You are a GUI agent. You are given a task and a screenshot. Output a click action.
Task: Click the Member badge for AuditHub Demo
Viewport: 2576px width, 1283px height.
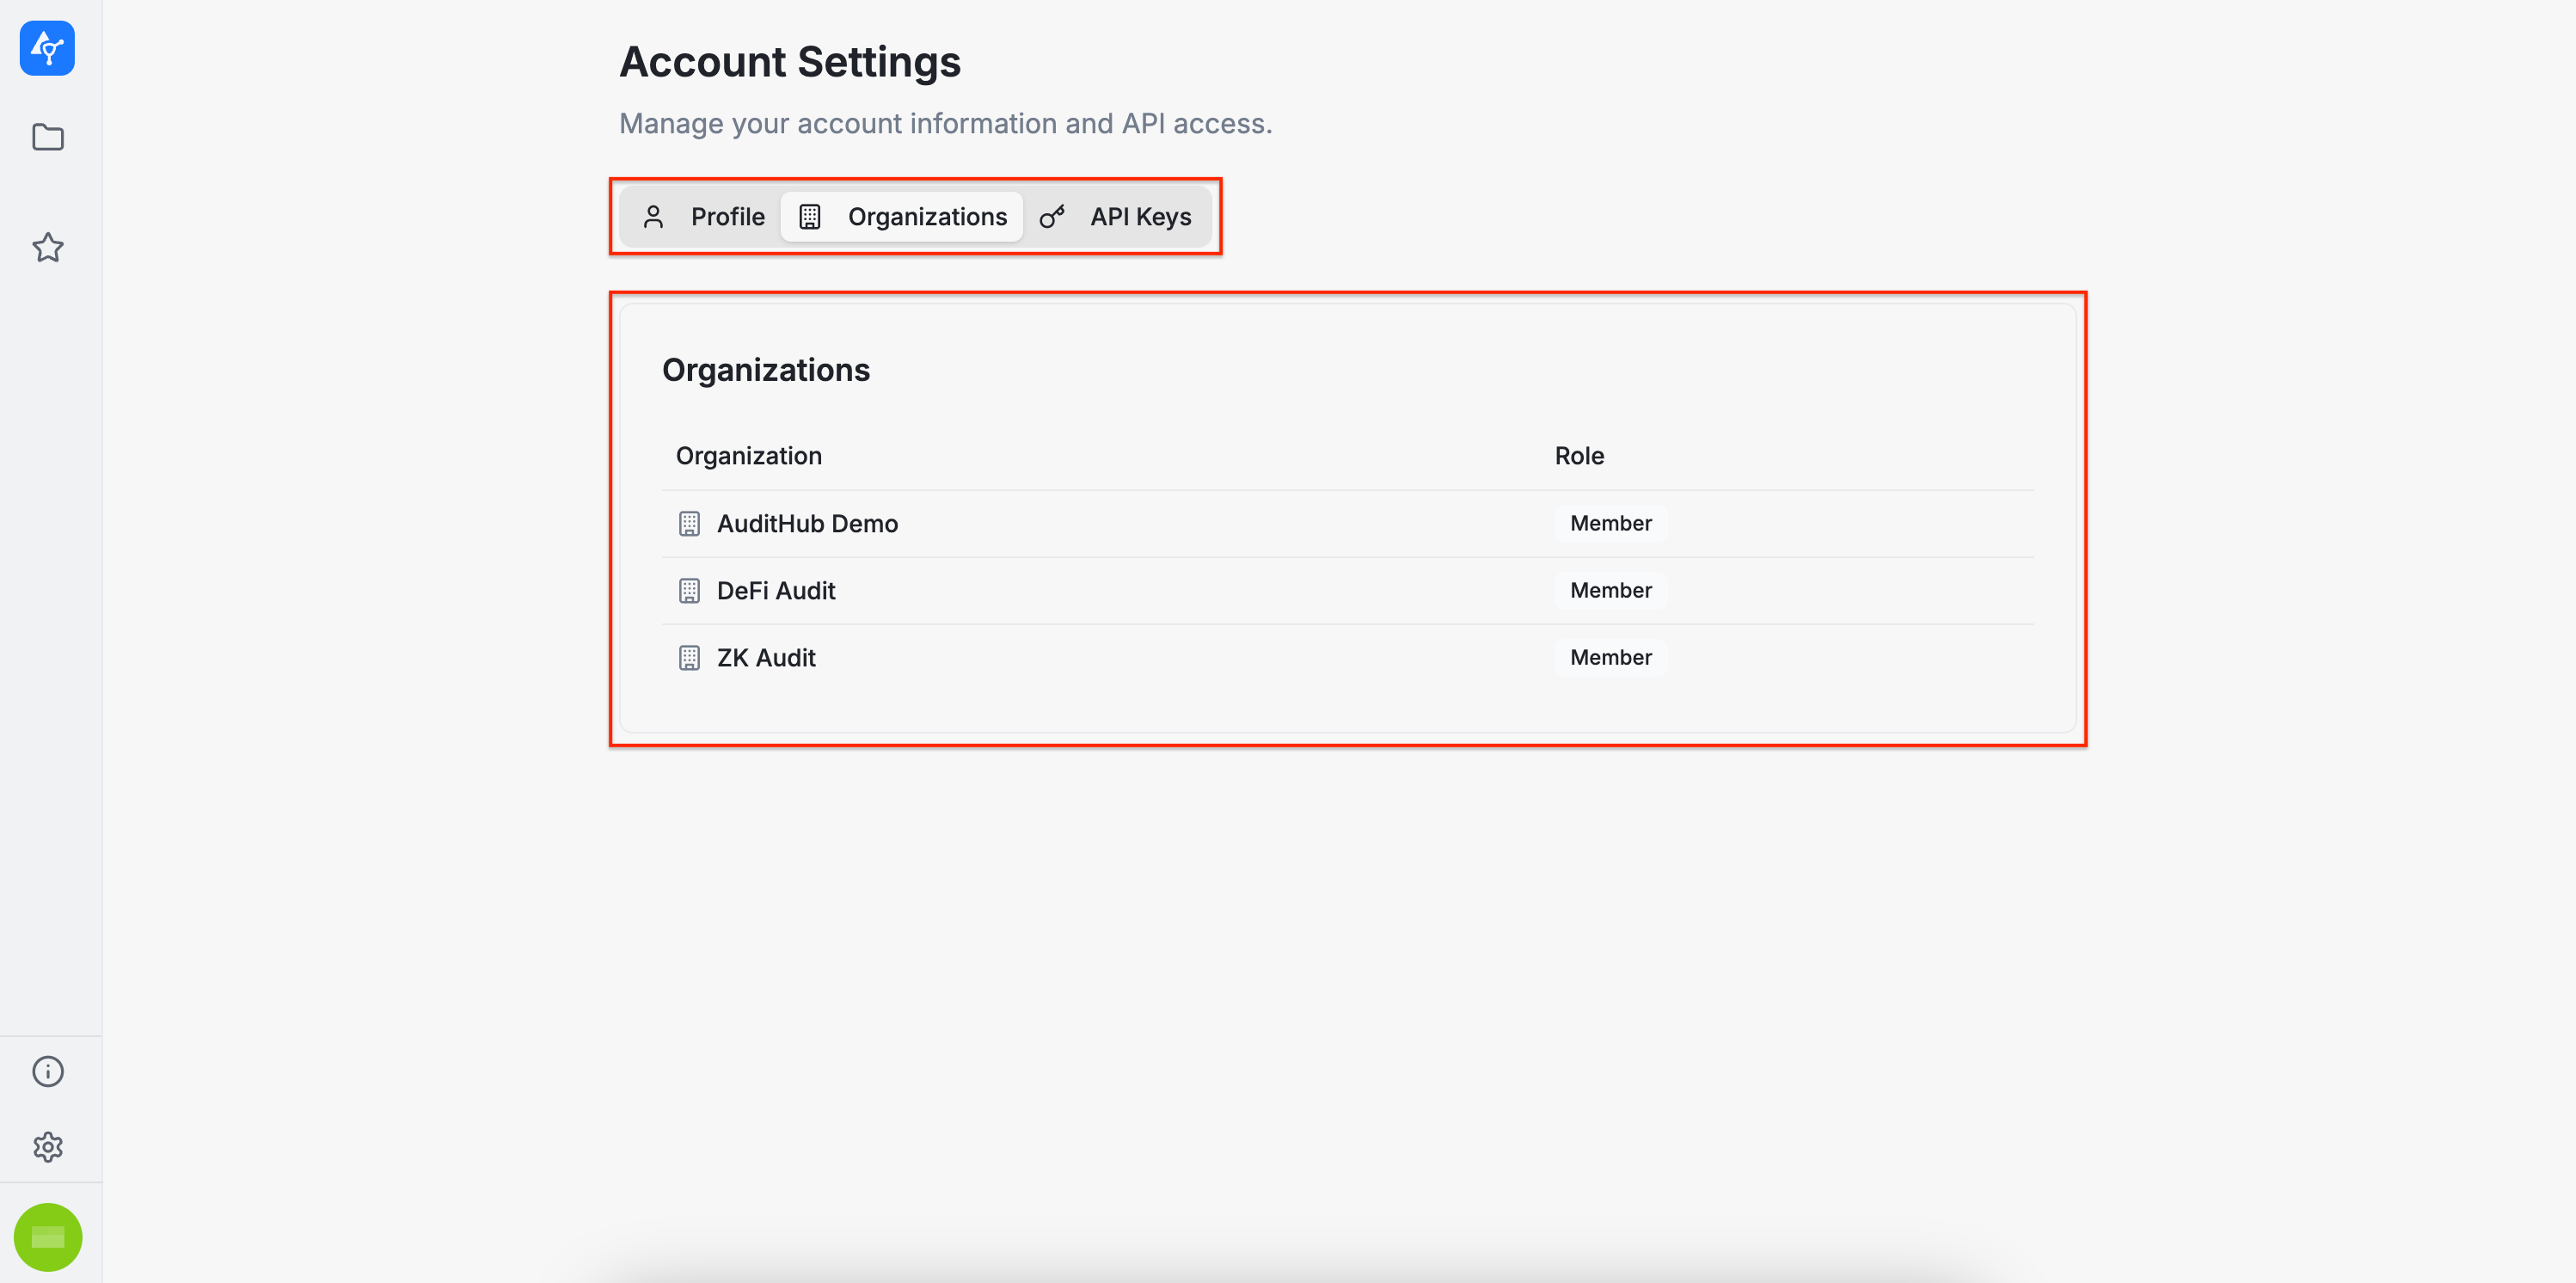tap(1610, 523)
